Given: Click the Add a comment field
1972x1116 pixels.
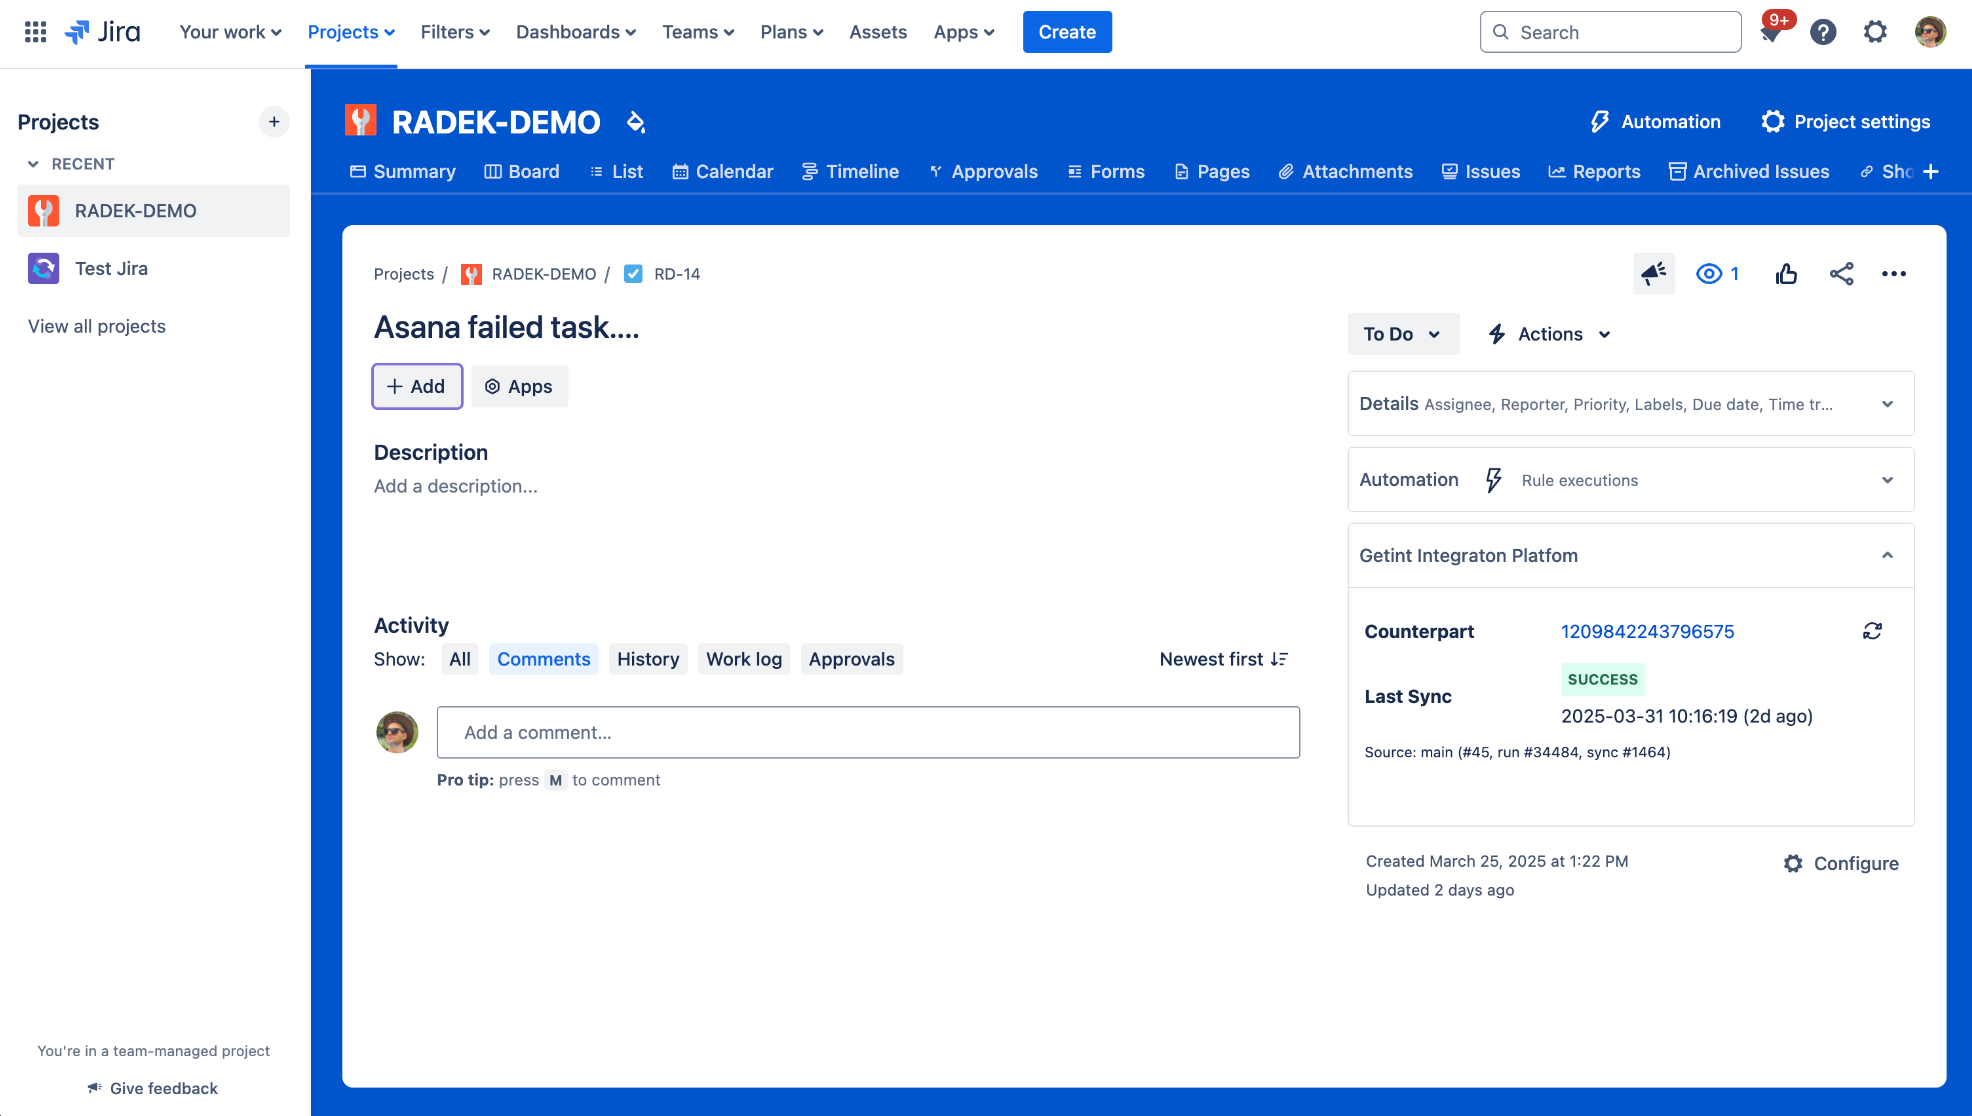Looking at the screenshot, I should (868, 732).
